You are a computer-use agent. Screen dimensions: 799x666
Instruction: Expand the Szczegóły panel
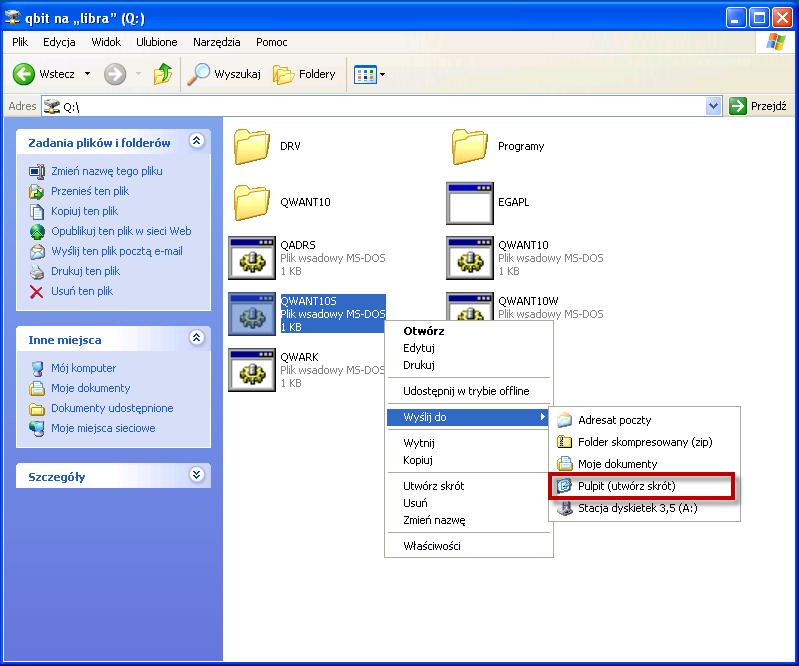pos(197,474)
